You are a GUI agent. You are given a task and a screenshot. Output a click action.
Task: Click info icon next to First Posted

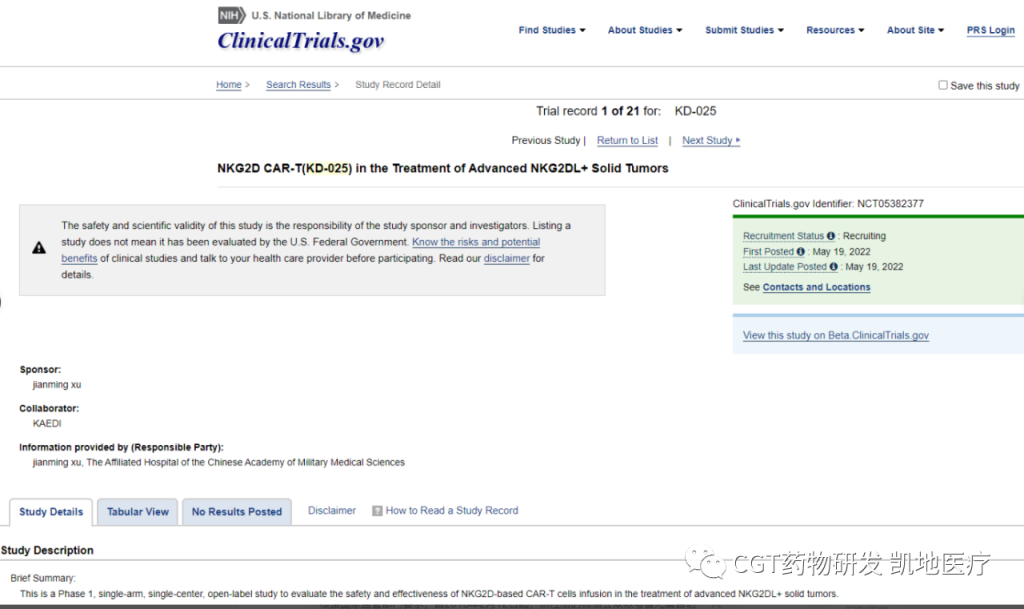[x=801, y=251]
